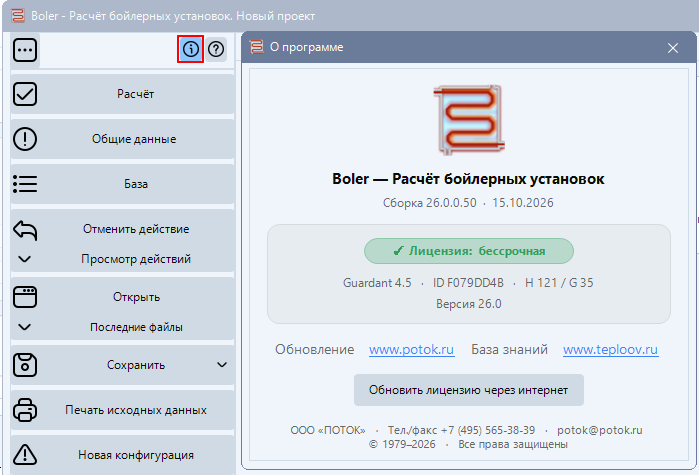Click the Обновление label

click(315, 349)
